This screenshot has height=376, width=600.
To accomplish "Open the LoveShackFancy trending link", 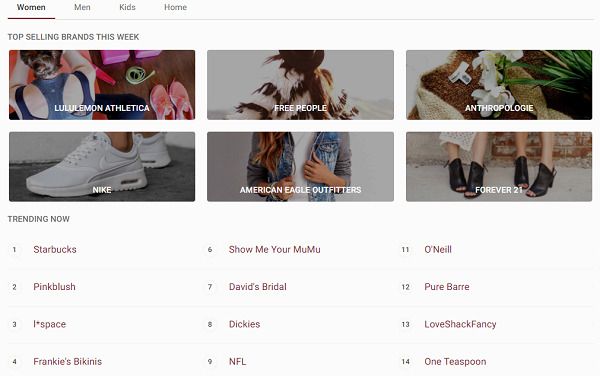I will (x=460, y=324).
